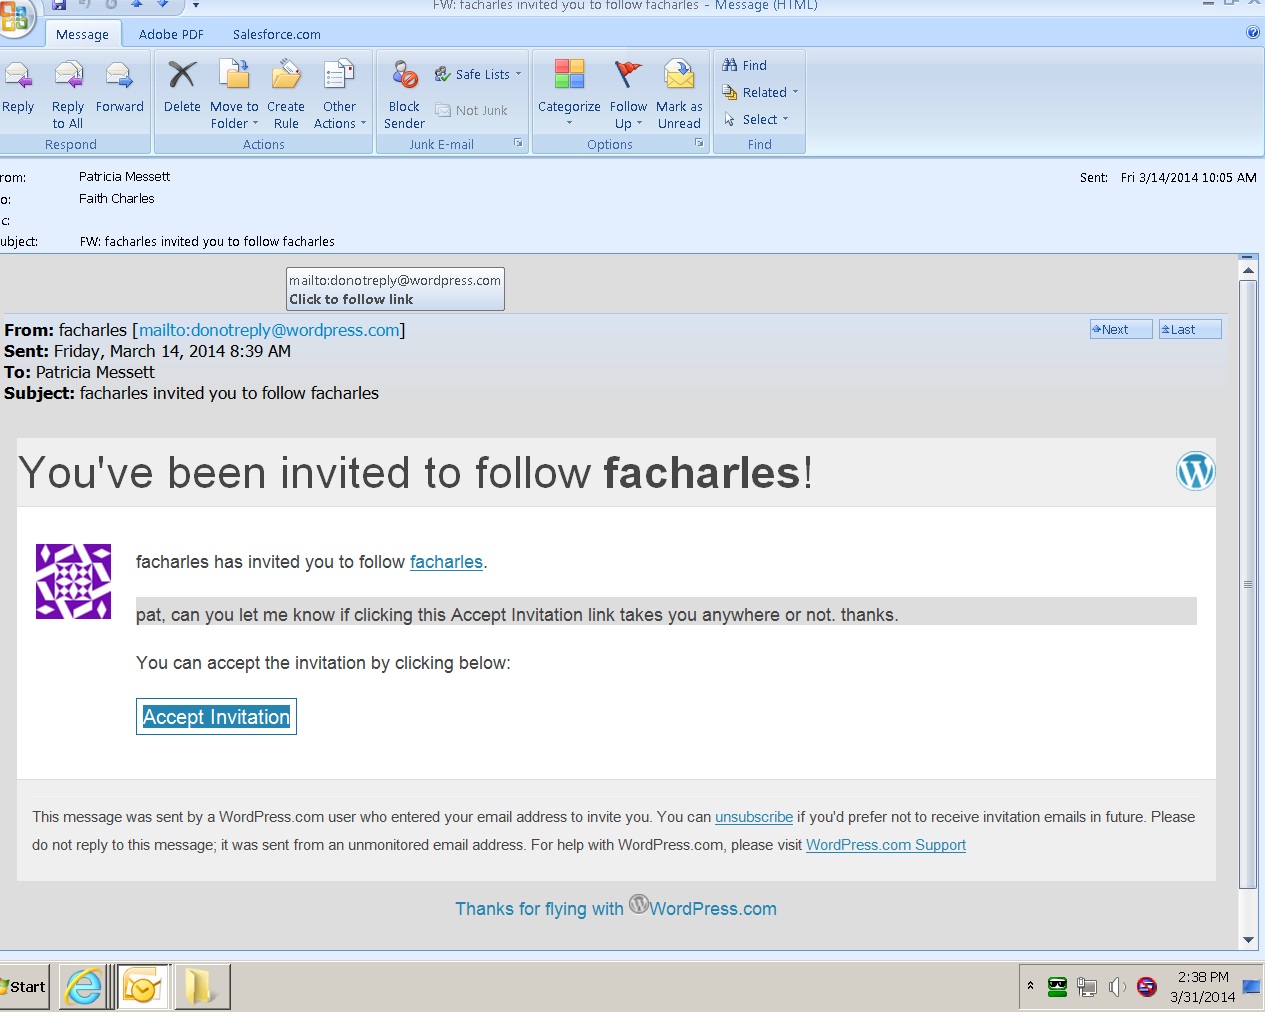The image size is (1265, 1020).
Task: Click the Reply icon in the ribbon
Action: (18, 85)
